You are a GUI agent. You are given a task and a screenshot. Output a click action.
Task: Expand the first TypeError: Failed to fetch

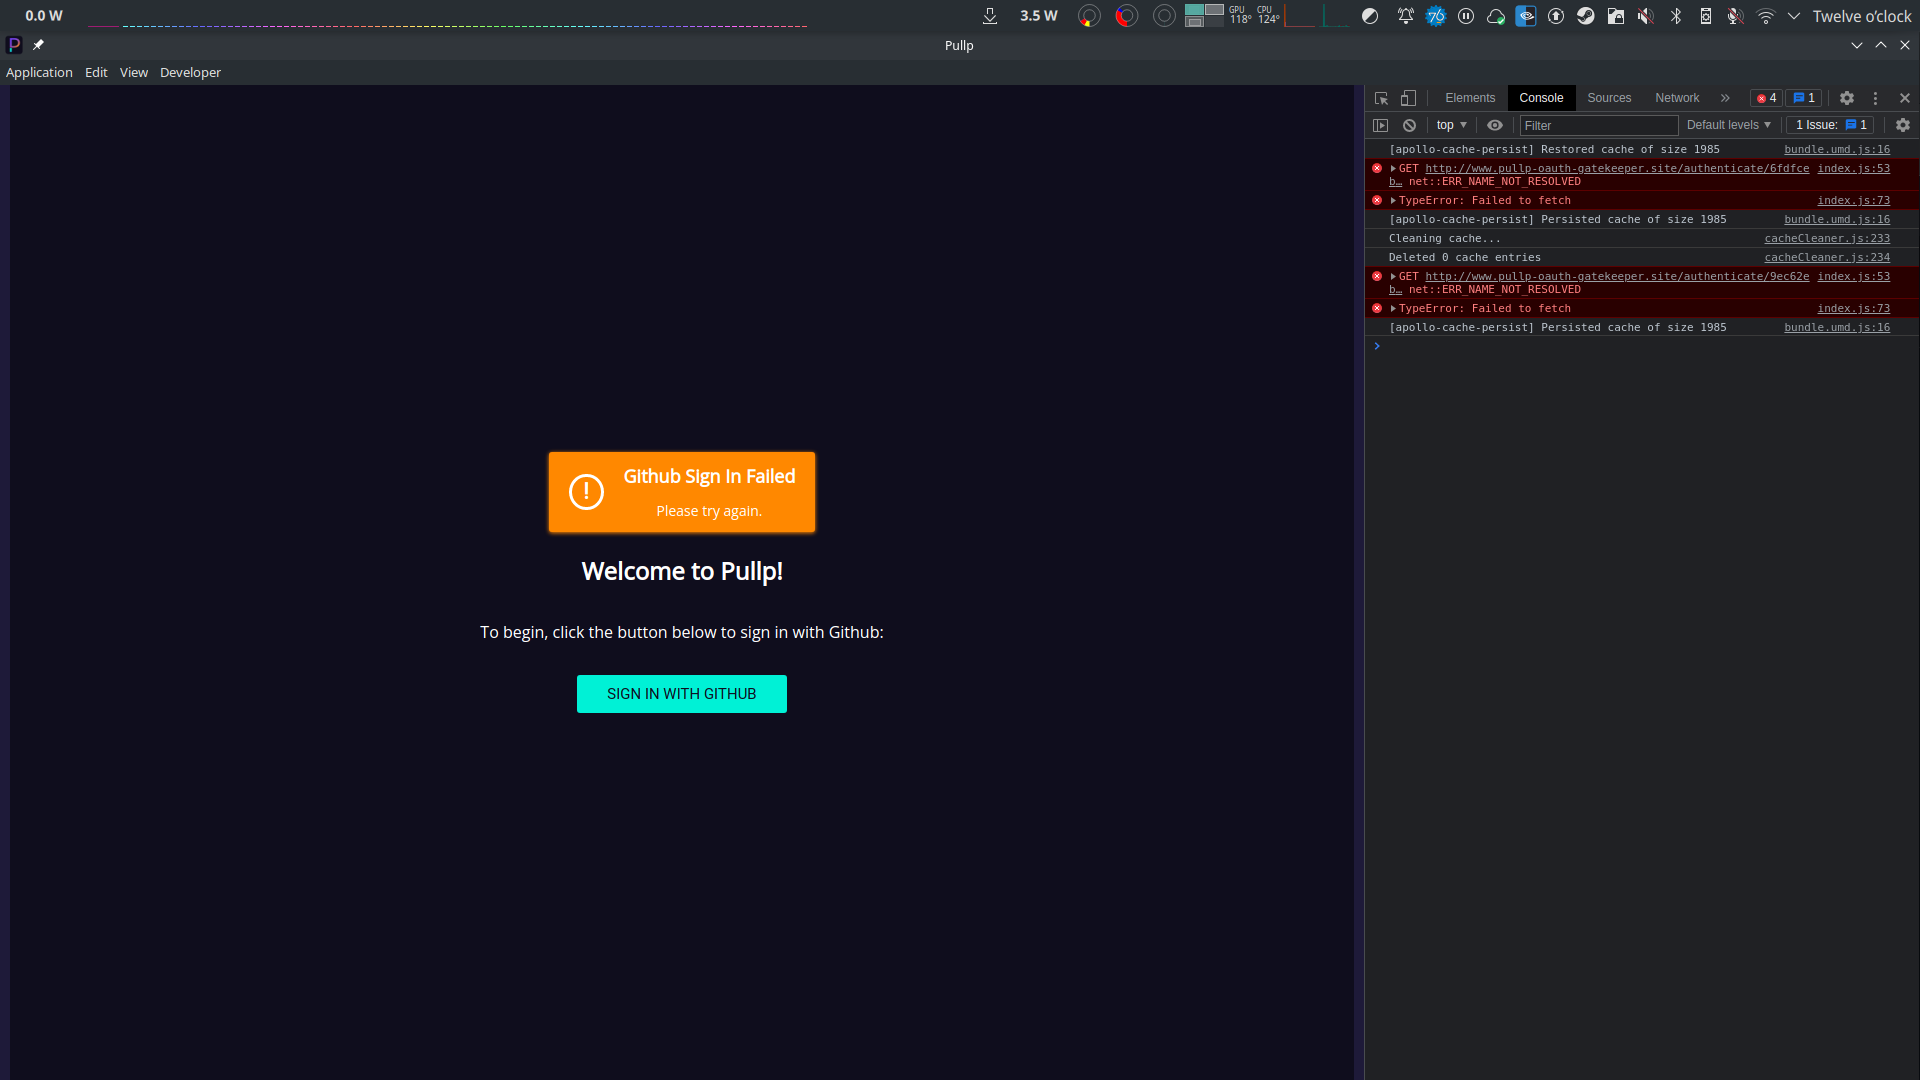click(x=1393, y=201)
